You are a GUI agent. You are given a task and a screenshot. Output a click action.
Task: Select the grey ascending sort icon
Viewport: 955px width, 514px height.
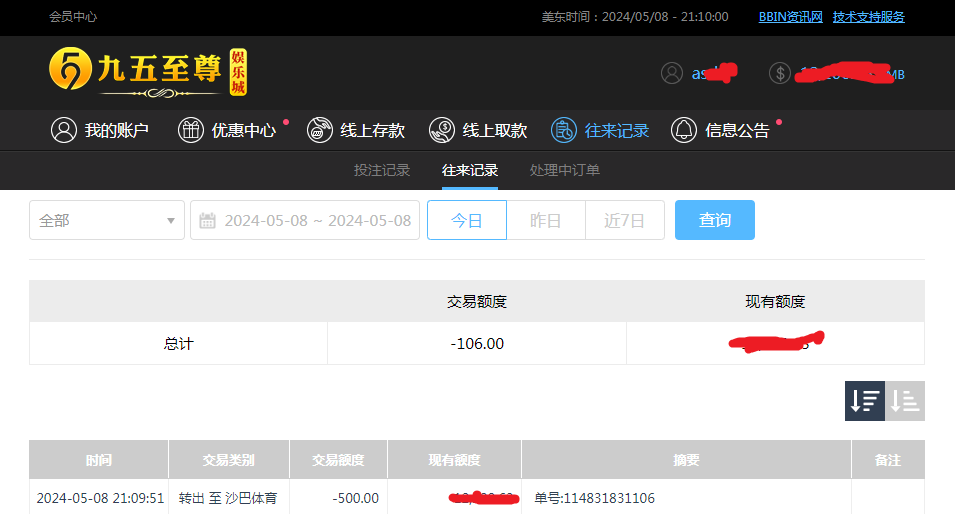tap(905, 401)
